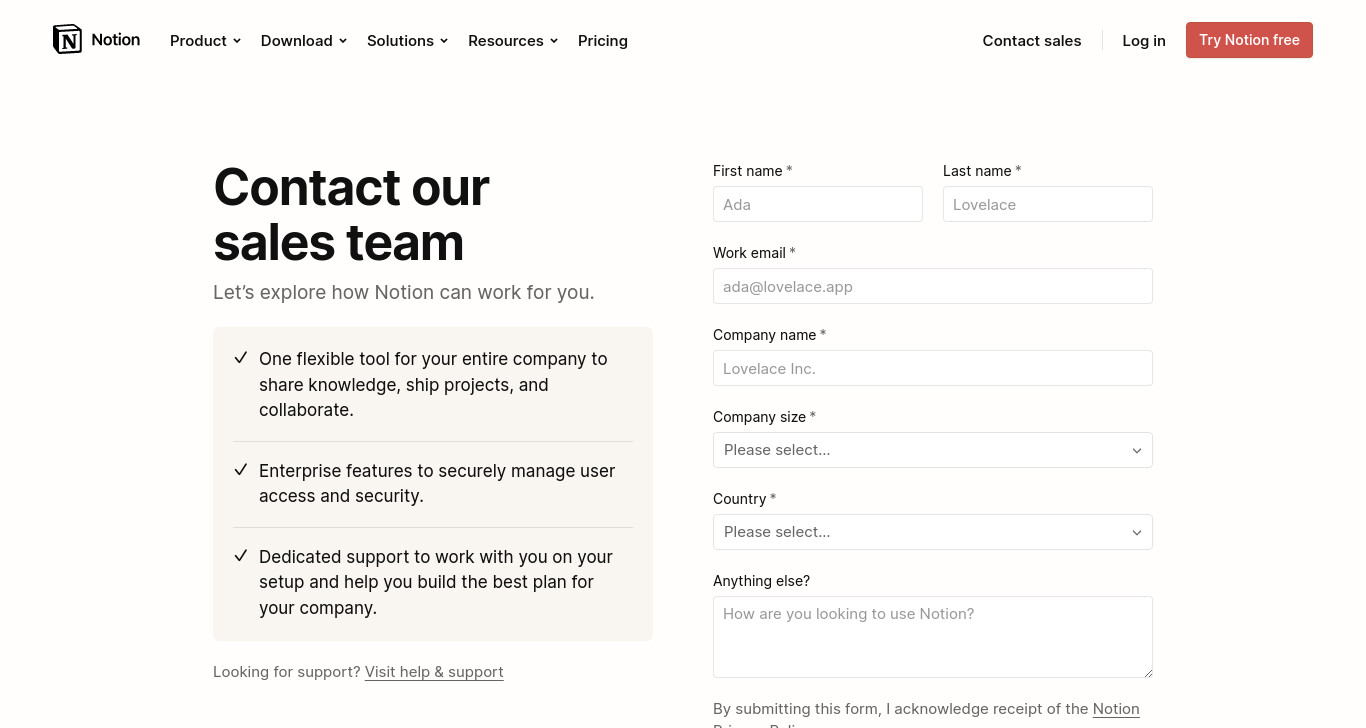The height and width of the screenshot is (728, 1366).
Task: Focus the First name input field
Action: (818, 204)
